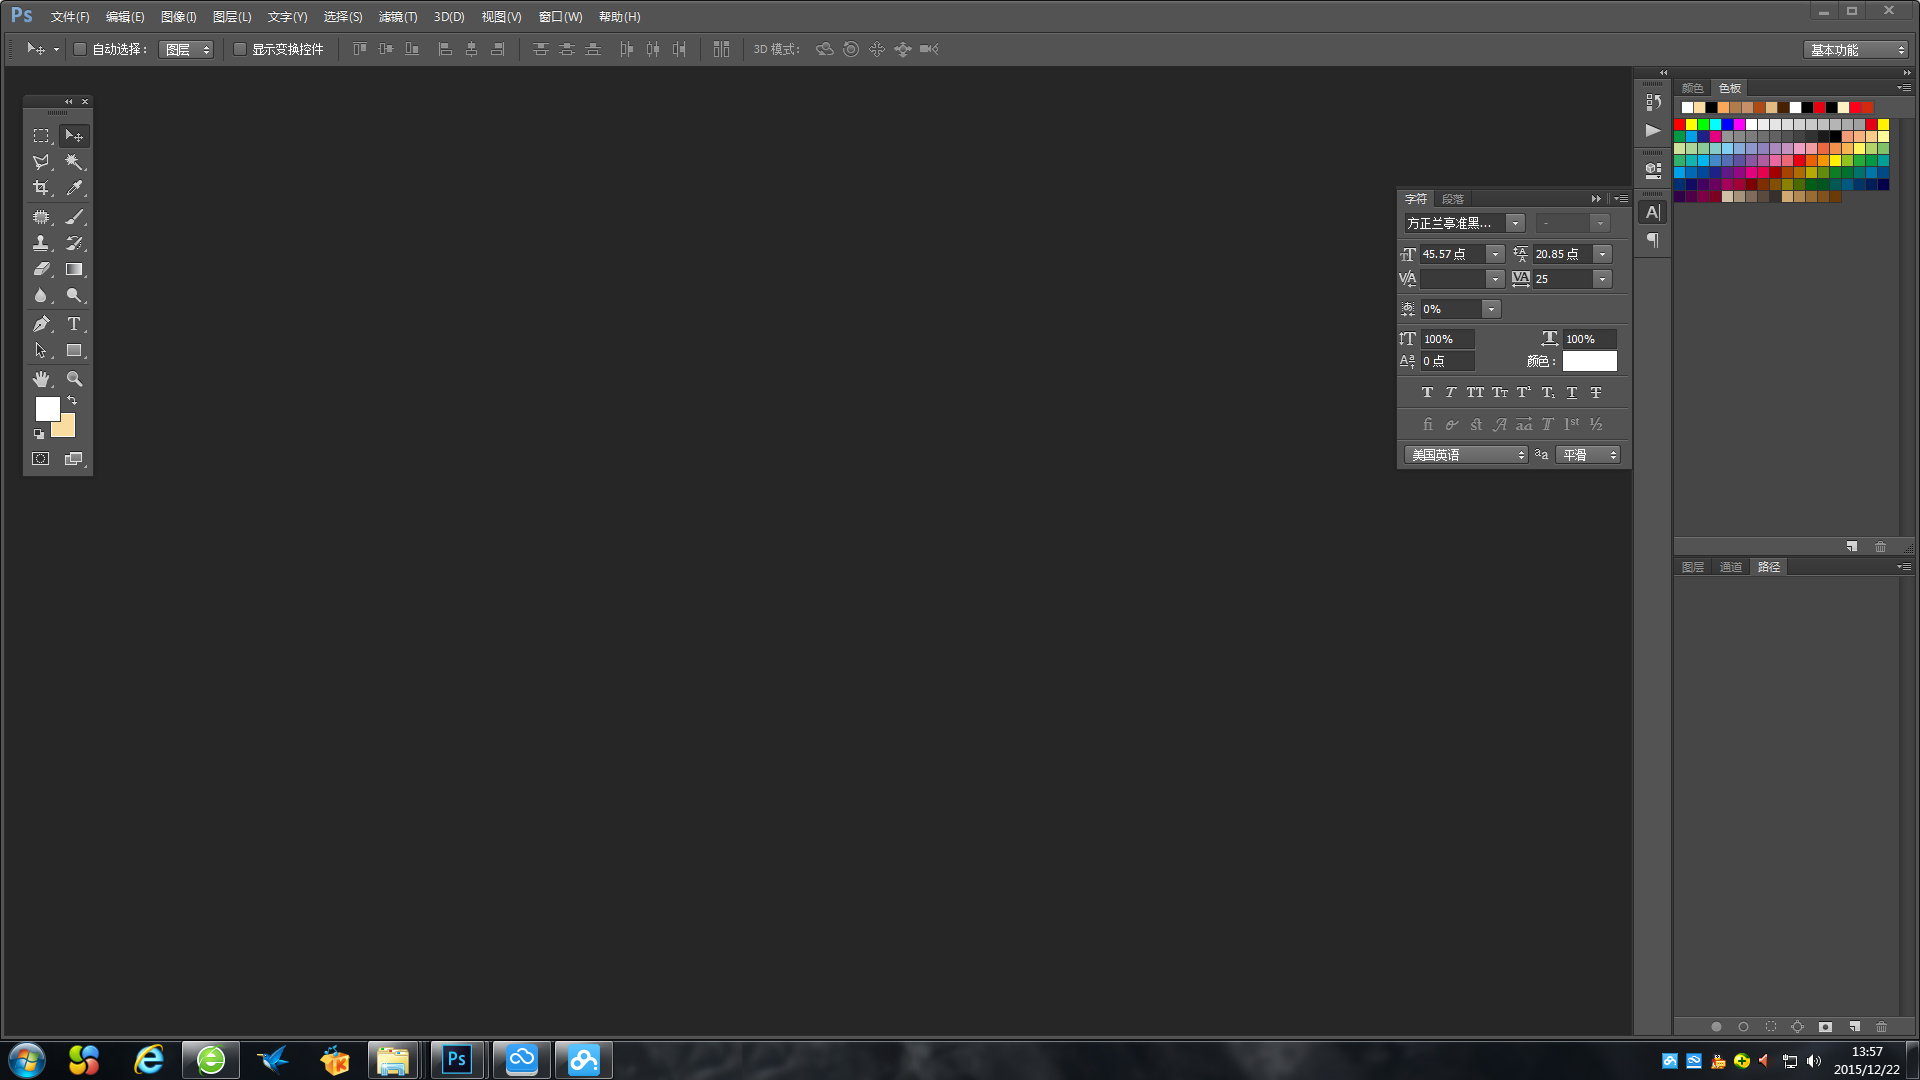Toggle Quick Mask mode button

(x=41, y=459)
